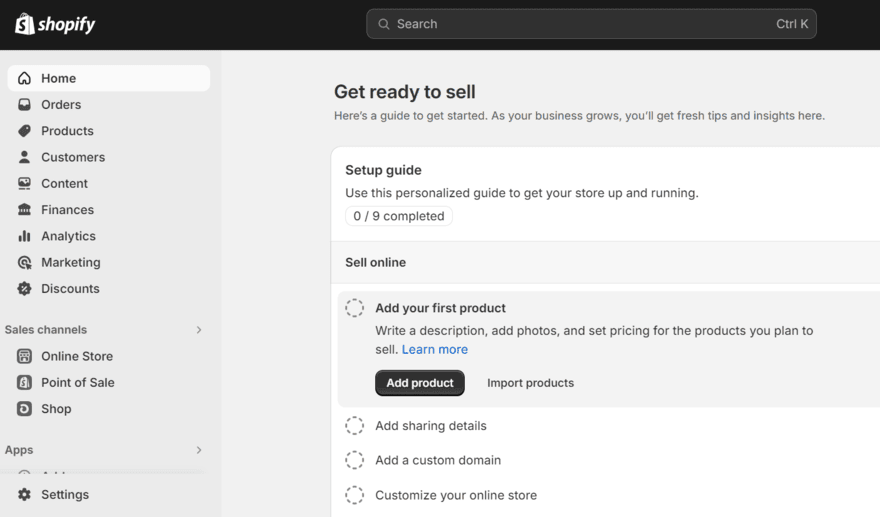Click the Sell online section header
Image resolution: width=880 pixels, height=517 pixels.
375,262
